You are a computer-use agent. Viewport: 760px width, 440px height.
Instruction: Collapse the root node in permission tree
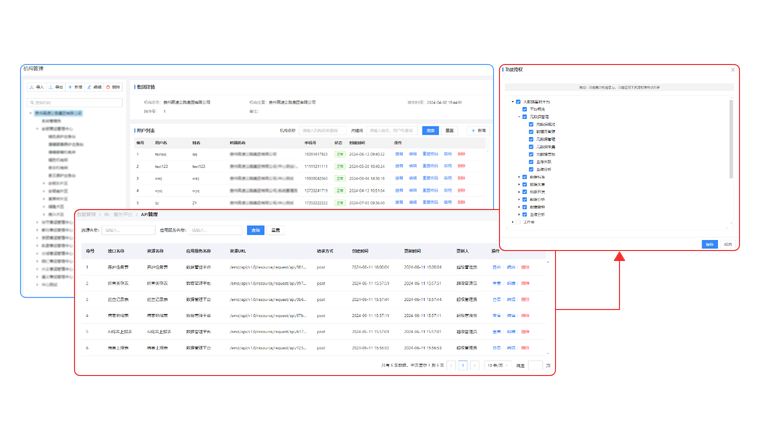coord(511,102)
